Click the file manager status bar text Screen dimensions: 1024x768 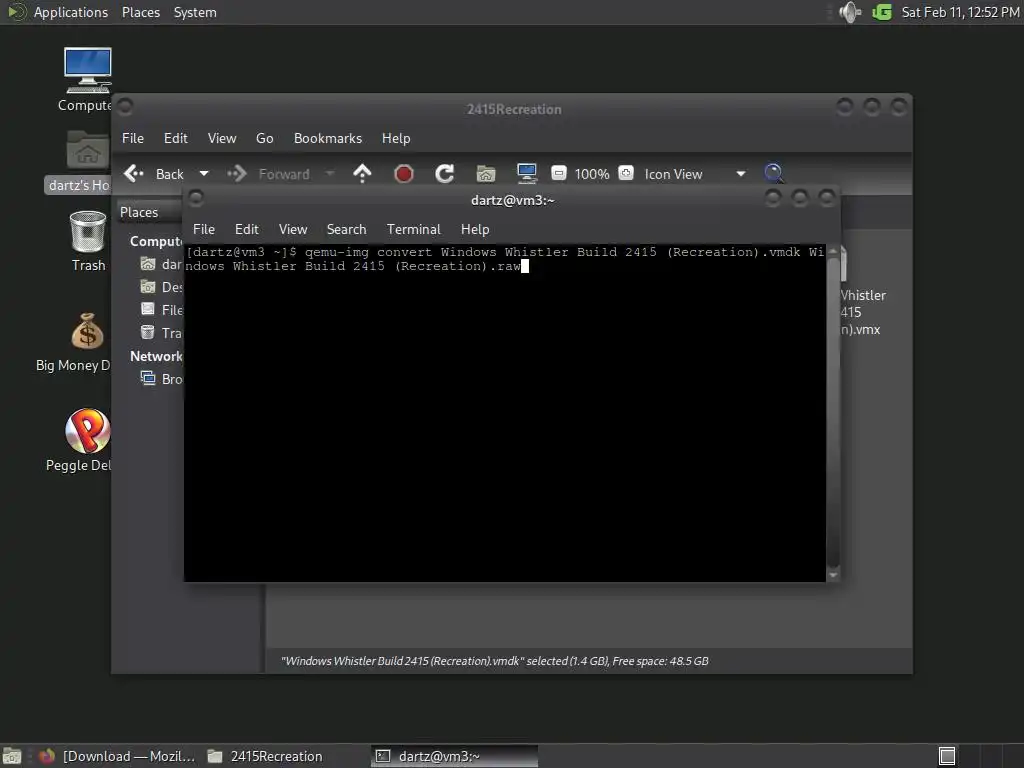[x=494, y=661]
